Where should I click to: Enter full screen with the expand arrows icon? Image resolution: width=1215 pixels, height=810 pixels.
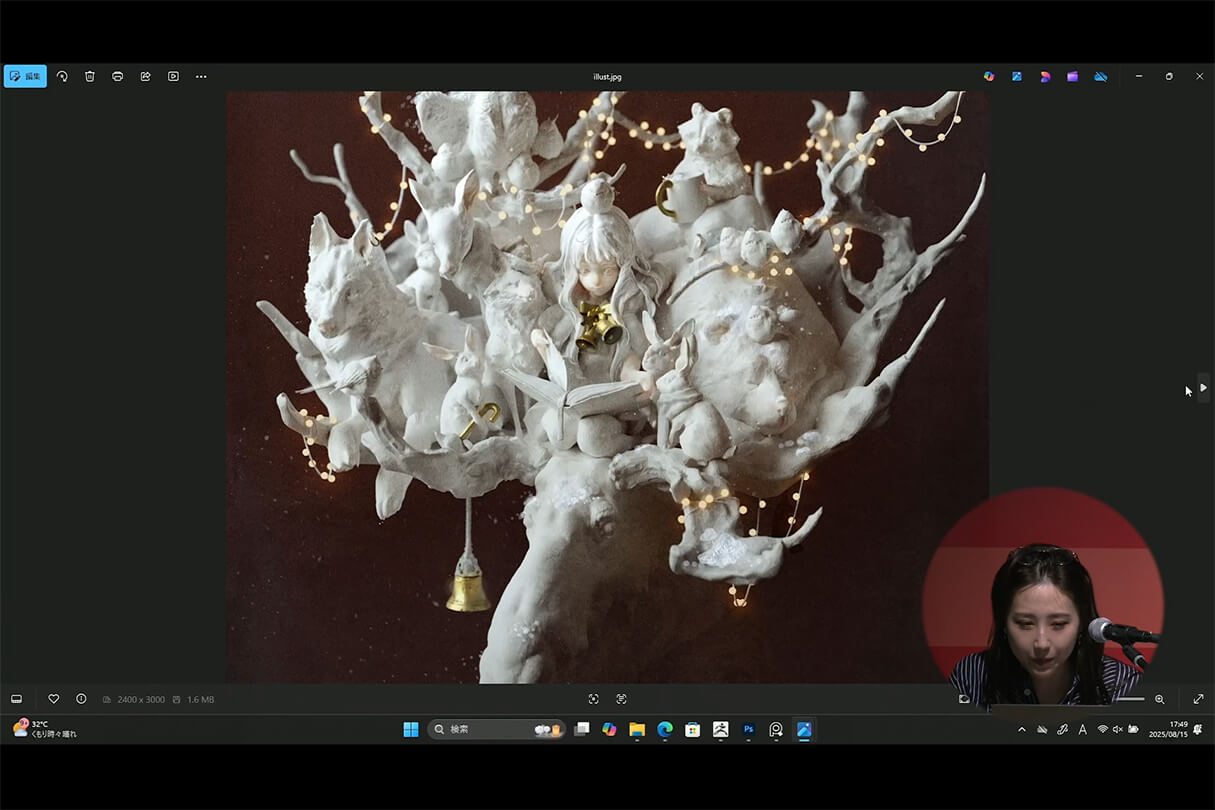(1198, 699)
